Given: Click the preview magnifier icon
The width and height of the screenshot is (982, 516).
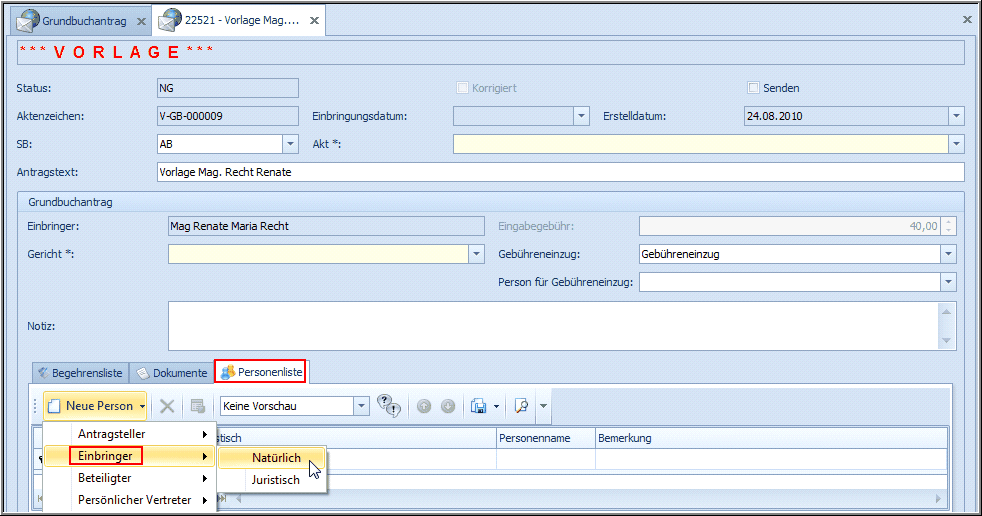Looking at the screenshot, I should [520, 406].
